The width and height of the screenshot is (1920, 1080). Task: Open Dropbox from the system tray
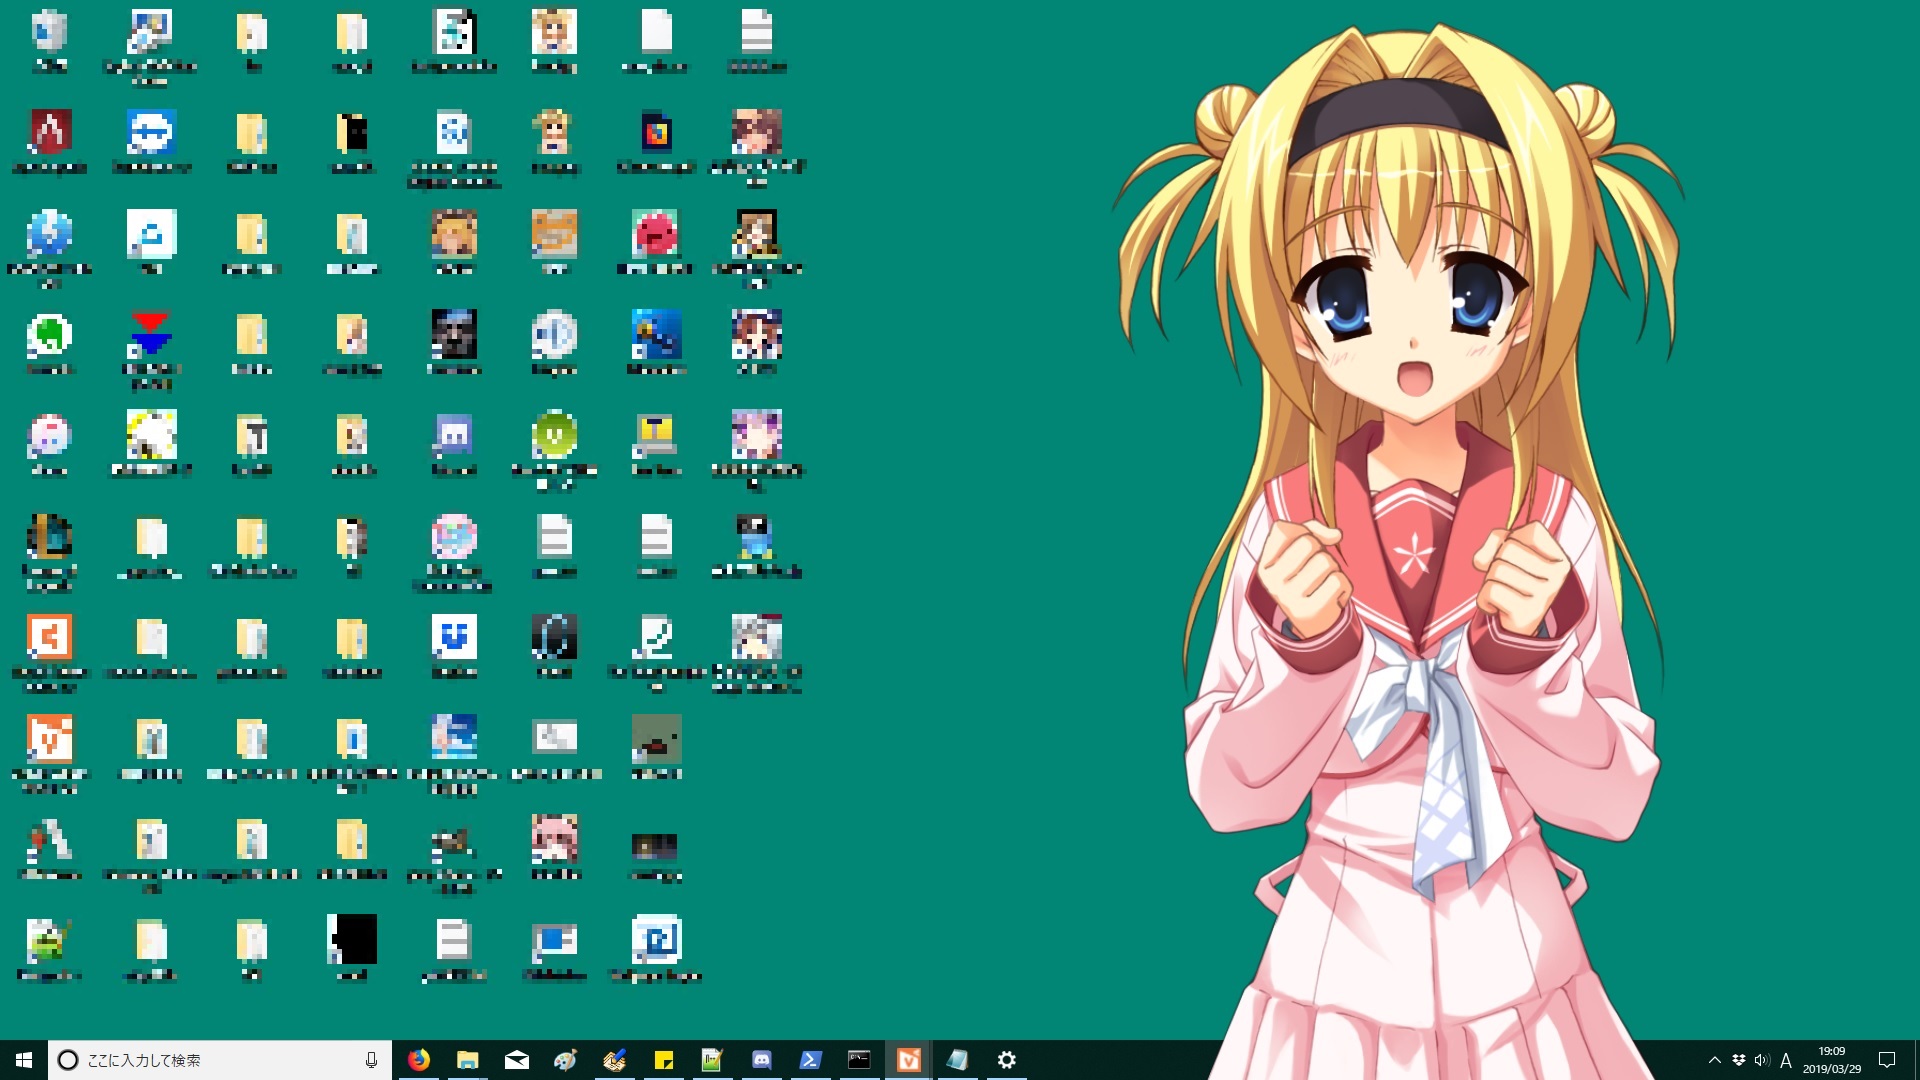click(1739, 1060)
